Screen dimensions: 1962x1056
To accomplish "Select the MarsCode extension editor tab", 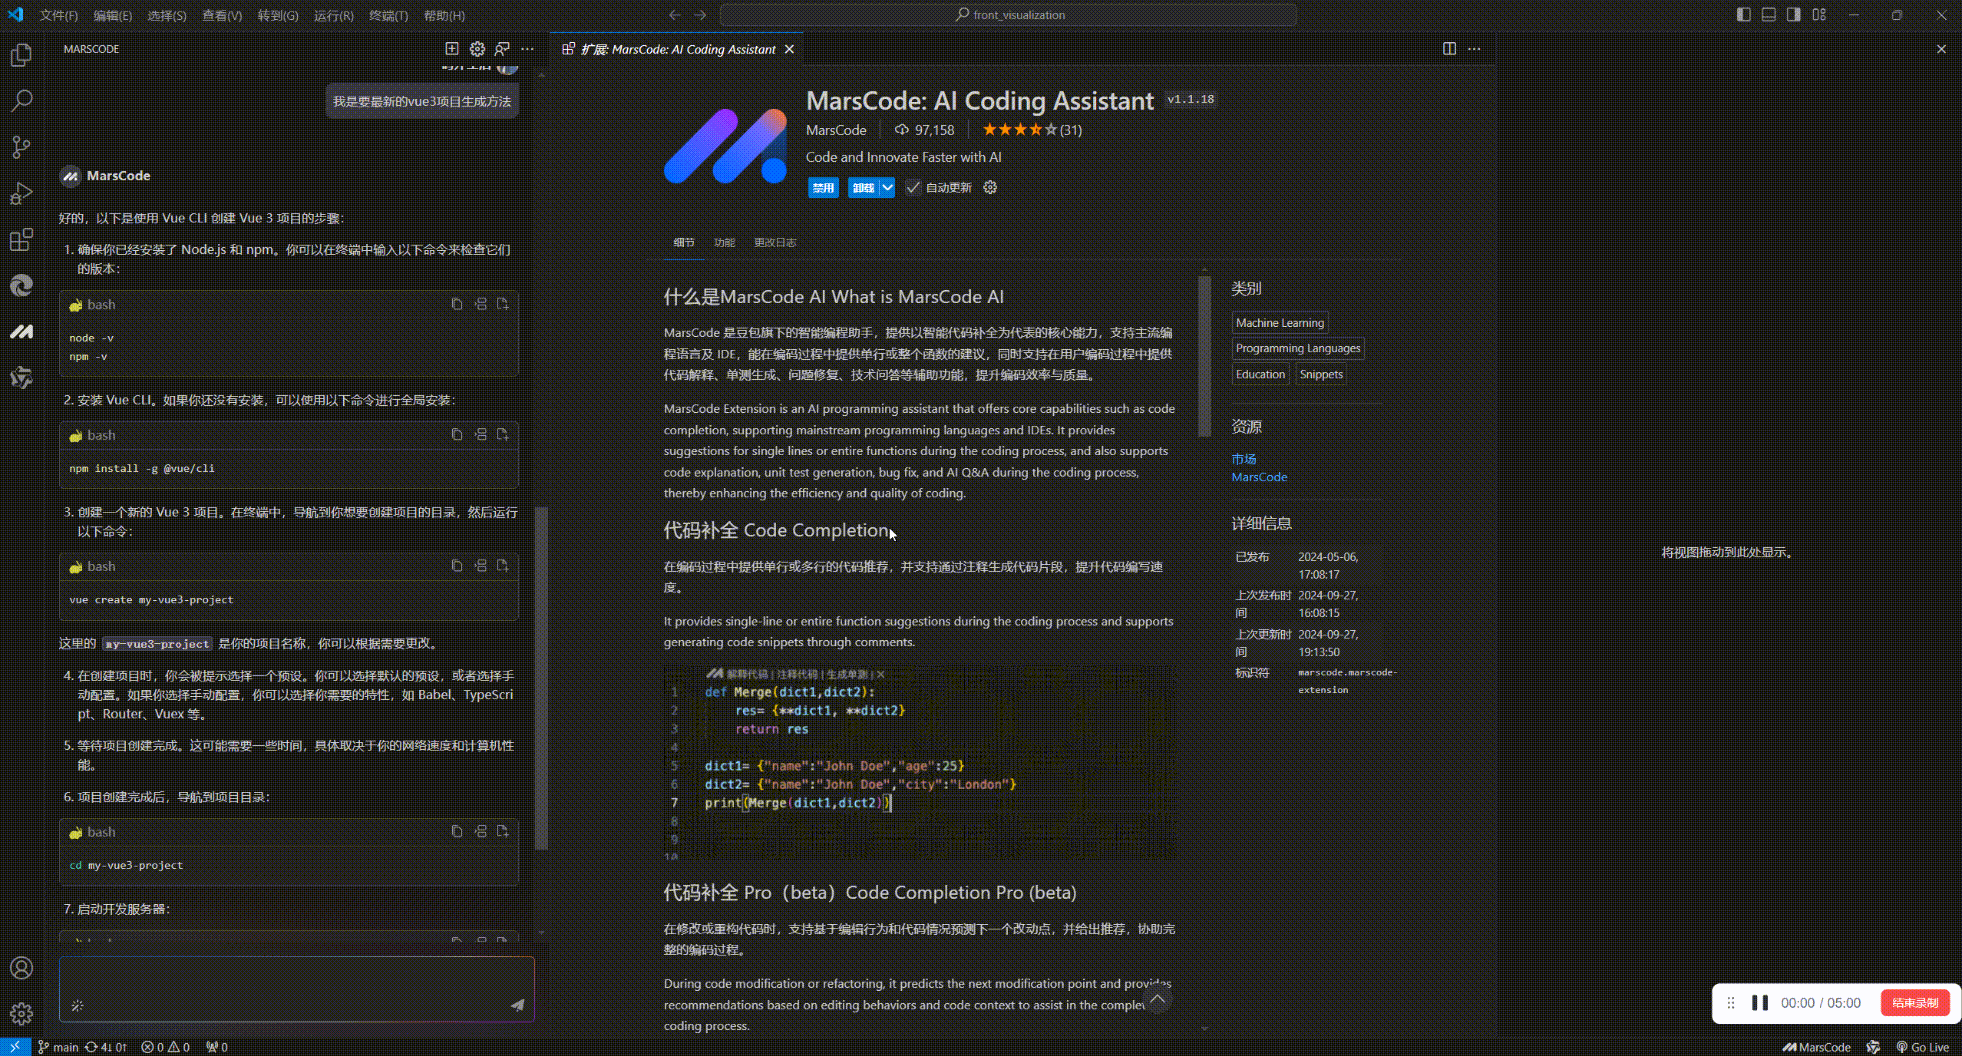I will pyautogui.click(x=678, y=49).
